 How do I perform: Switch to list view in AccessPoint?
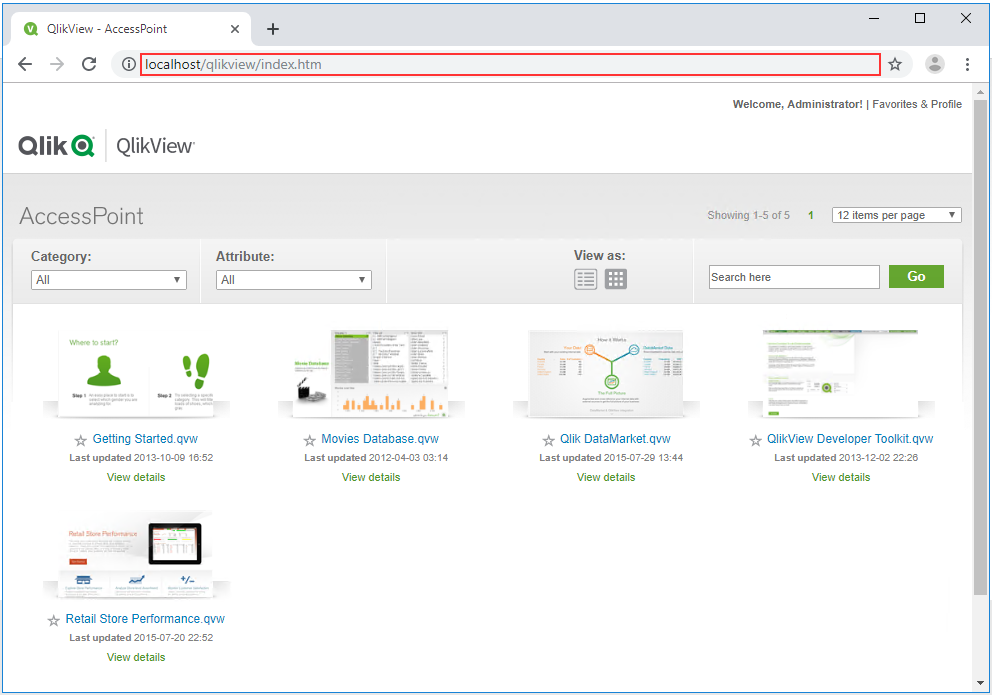pos(586,278)
